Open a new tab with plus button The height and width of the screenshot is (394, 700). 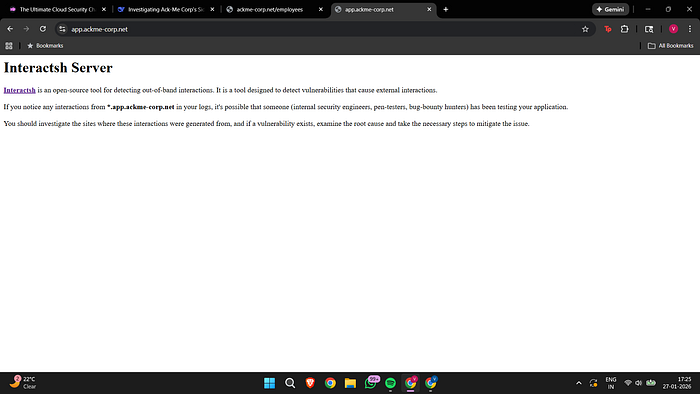coord(446,9)
